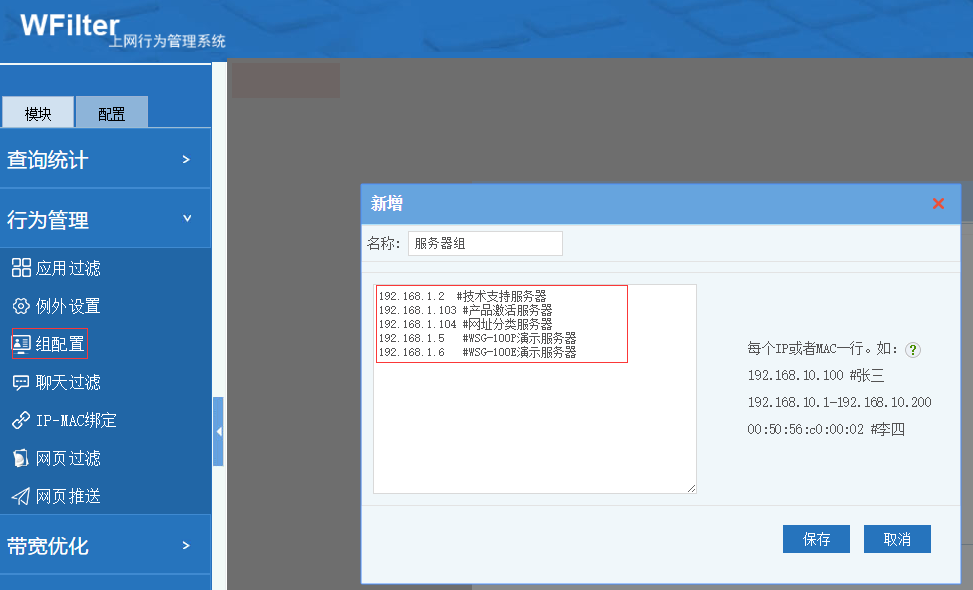Click the 名称 input field
Screen dimensions: 973x590
(x=485, y=244)
